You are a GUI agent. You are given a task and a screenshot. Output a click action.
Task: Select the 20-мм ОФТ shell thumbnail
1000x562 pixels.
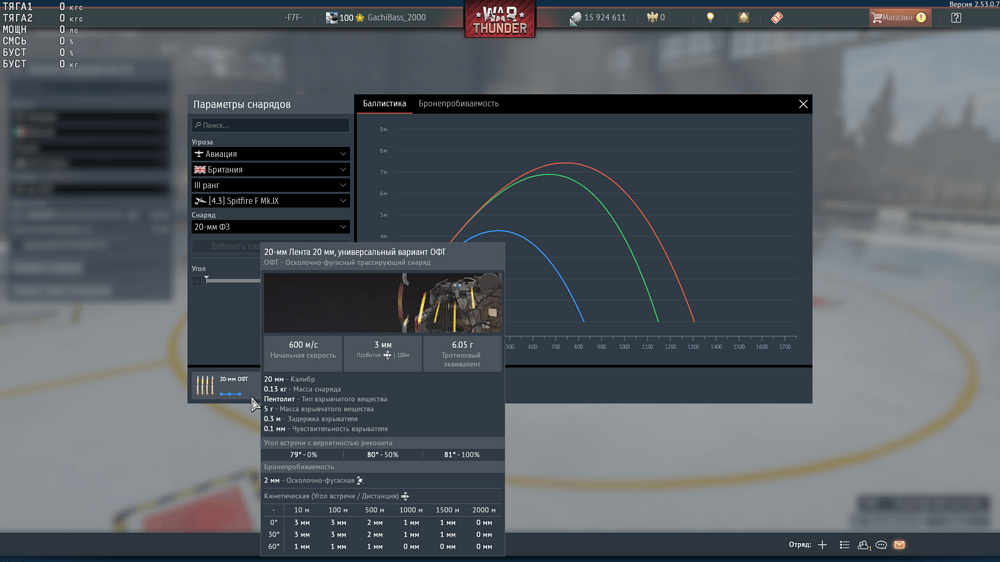pos(222,385)
